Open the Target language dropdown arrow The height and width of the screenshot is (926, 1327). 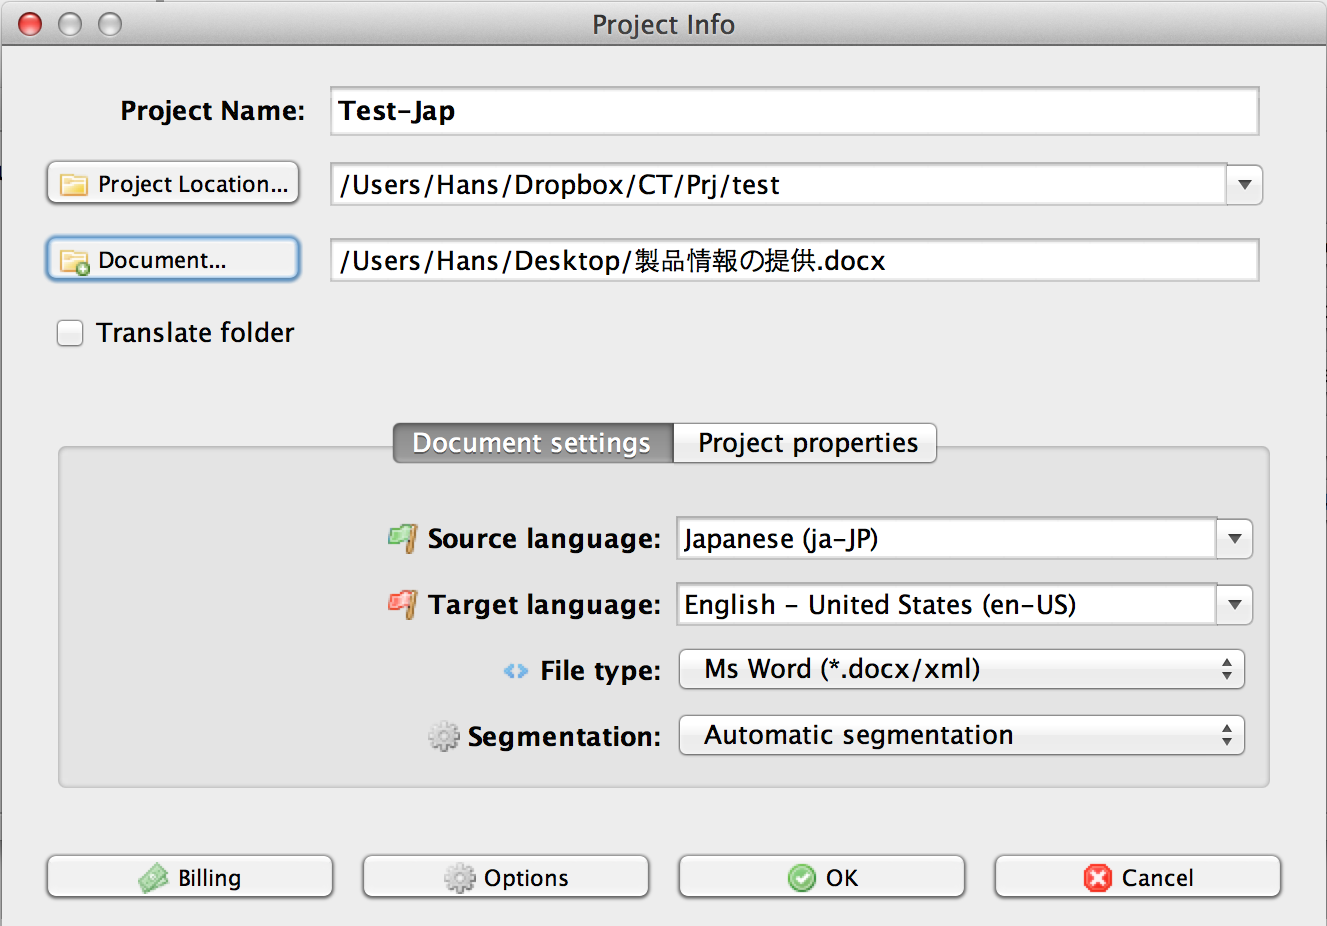[1235, 605]
